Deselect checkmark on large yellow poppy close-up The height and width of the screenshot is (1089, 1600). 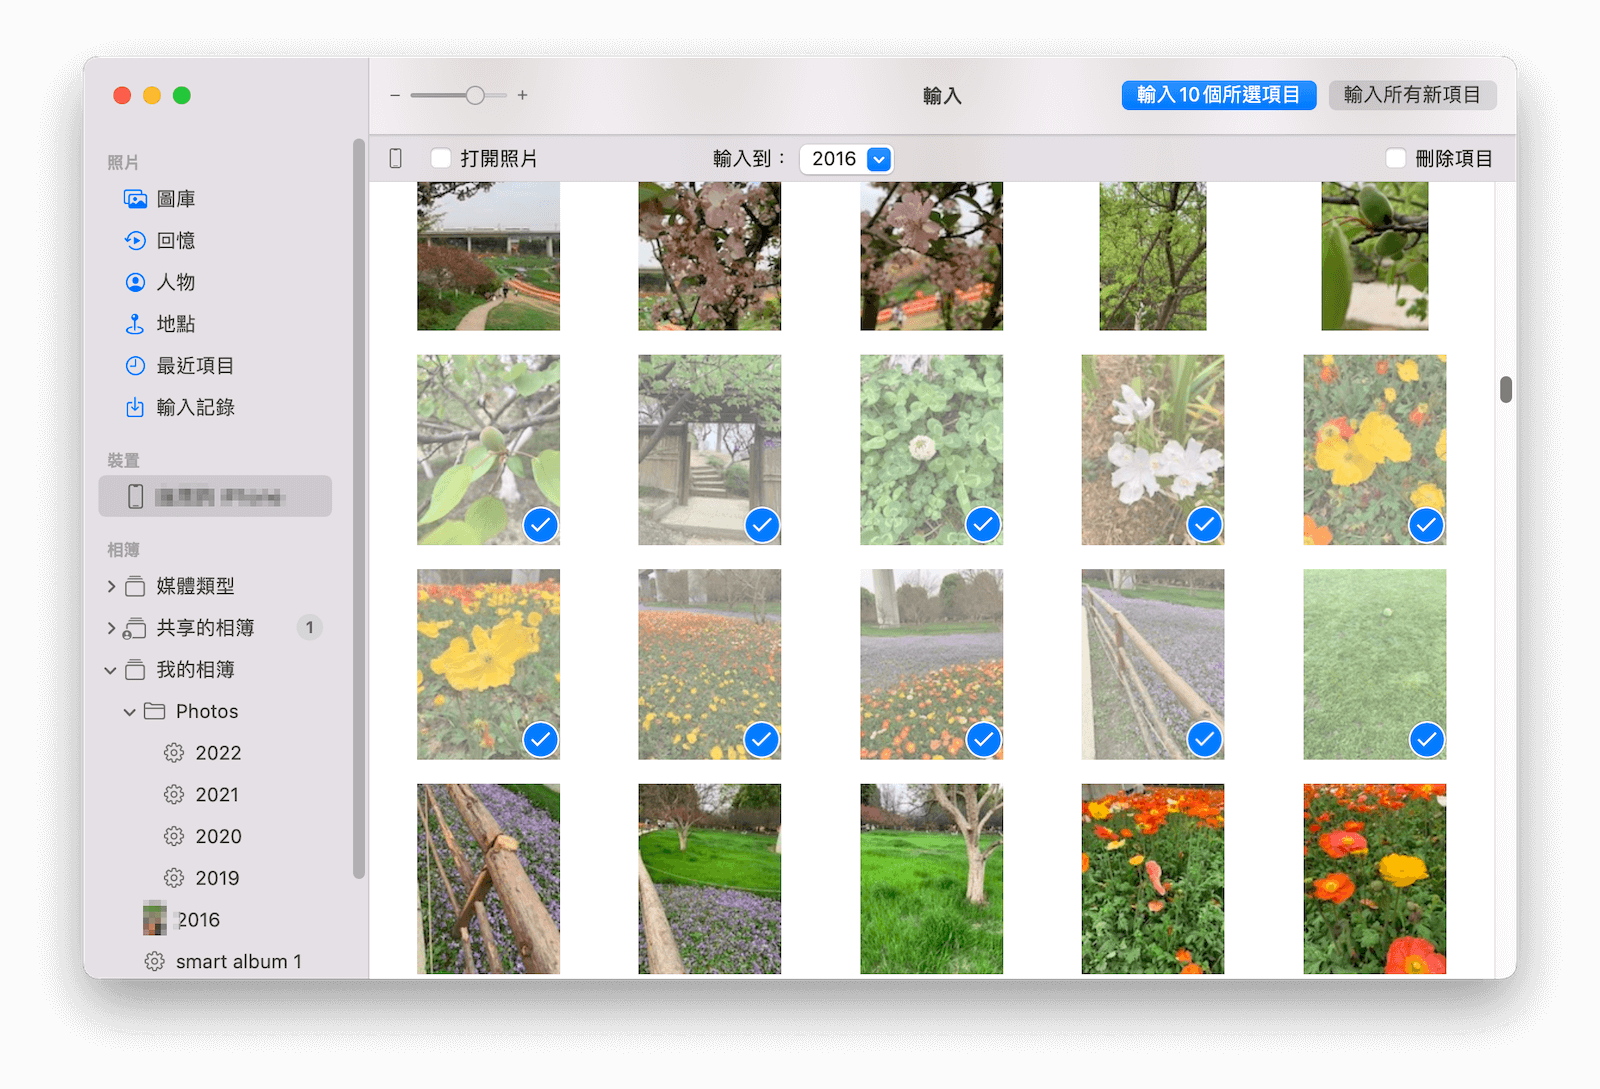click(x=541, y=740)
